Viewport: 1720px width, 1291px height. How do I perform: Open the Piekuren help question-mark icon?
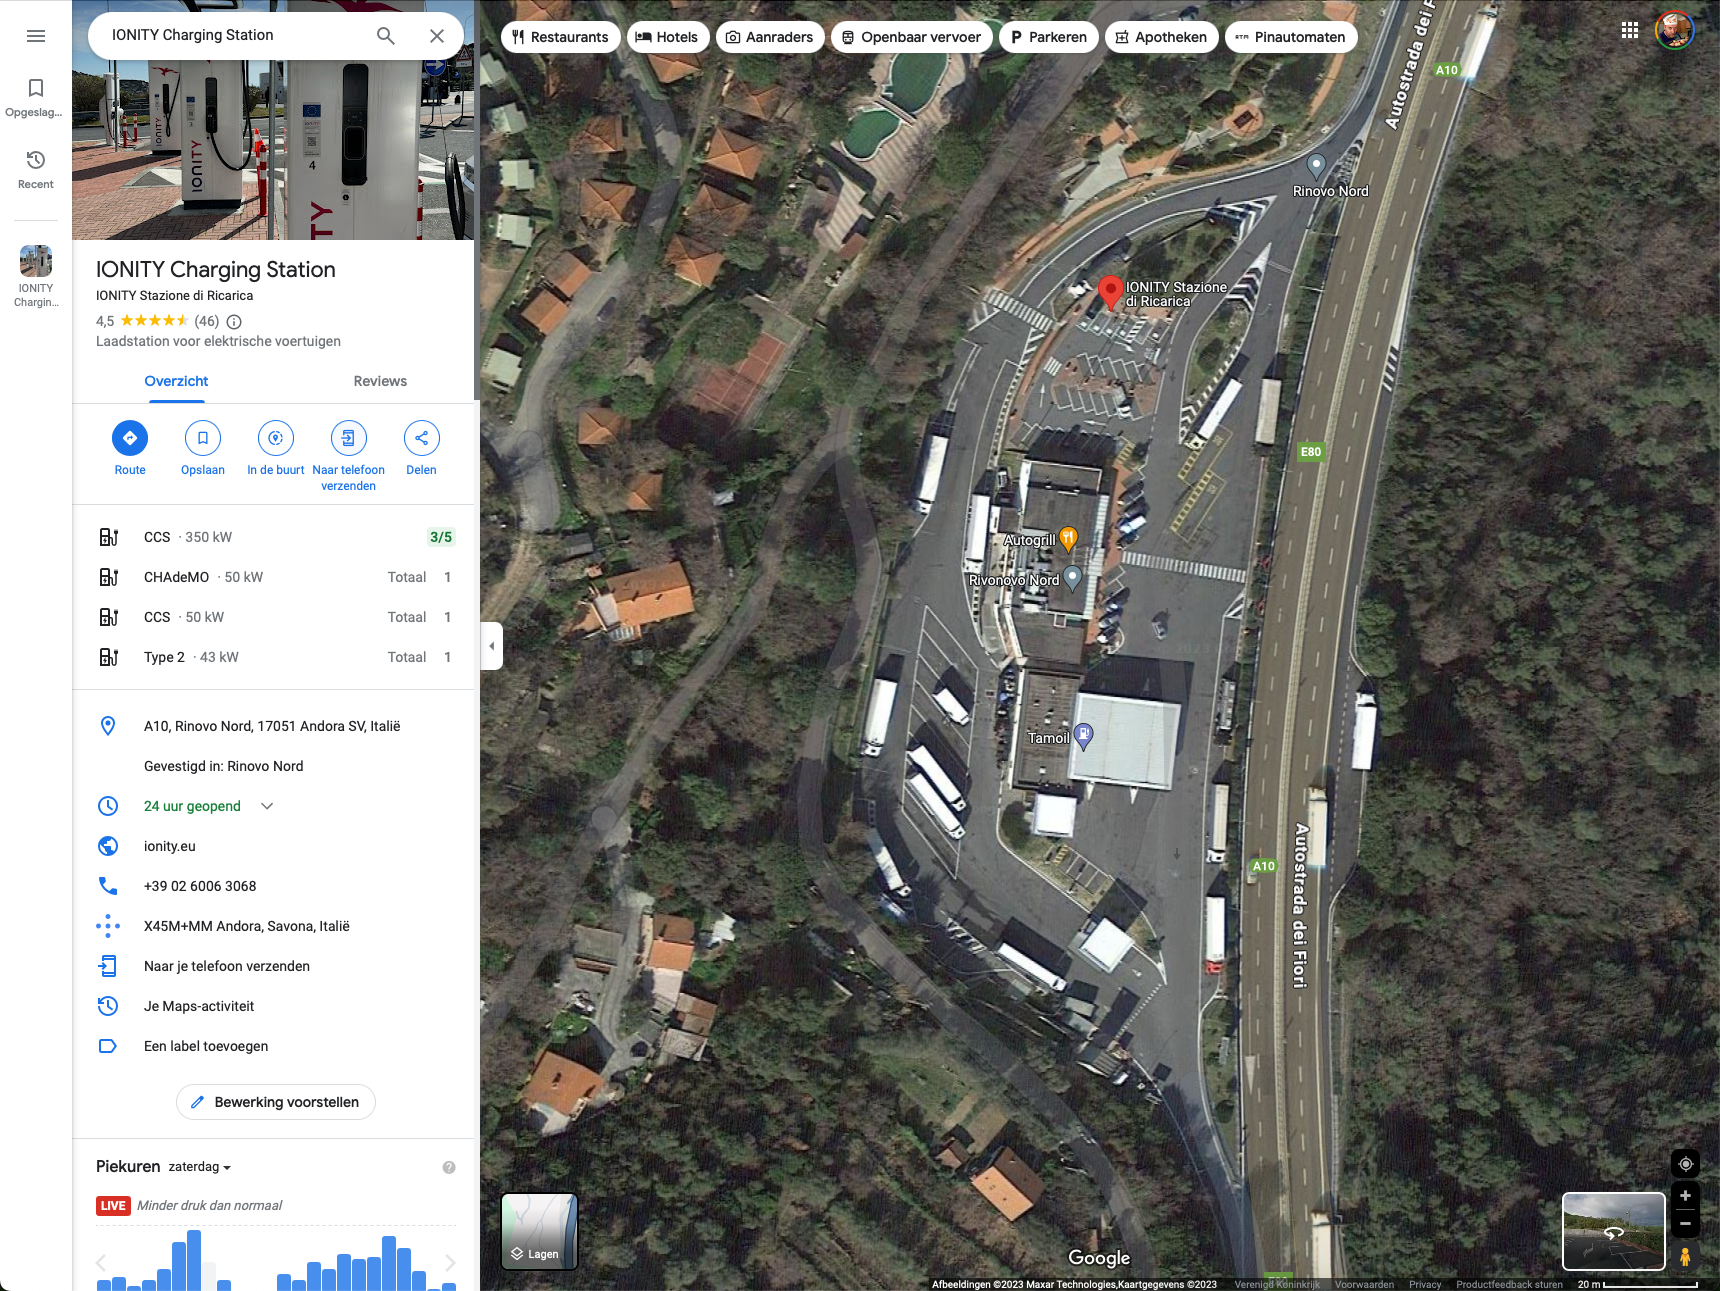[449, 1167]
